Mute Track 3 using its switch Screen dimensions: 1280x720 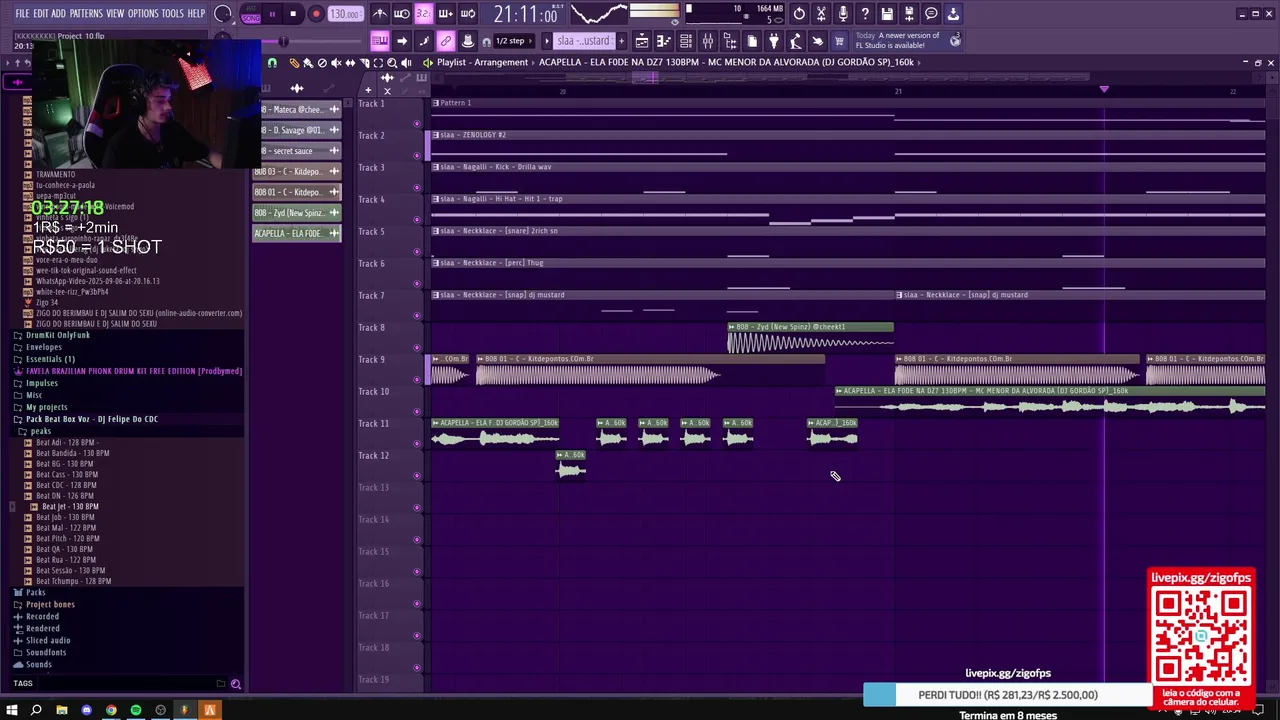[x=417, y=187]
